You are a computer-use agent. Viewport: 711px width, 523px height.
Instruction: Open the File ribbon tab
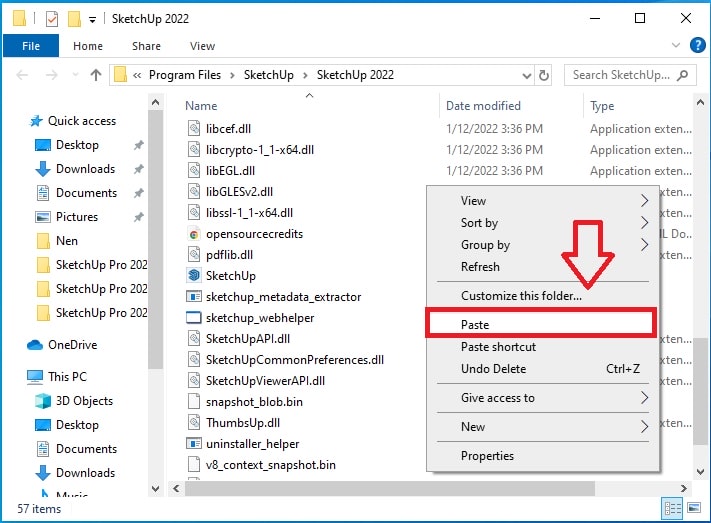click(31, 46)
